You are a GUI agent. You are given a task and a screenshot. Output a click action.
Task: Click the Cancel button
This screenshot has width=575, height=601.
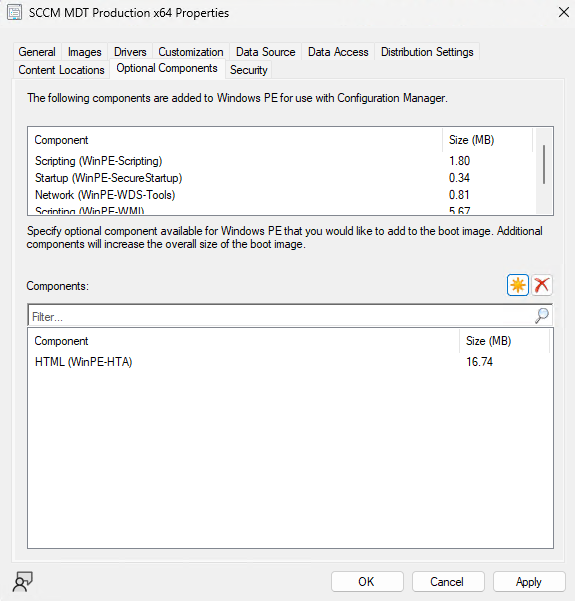coord(448,581)
